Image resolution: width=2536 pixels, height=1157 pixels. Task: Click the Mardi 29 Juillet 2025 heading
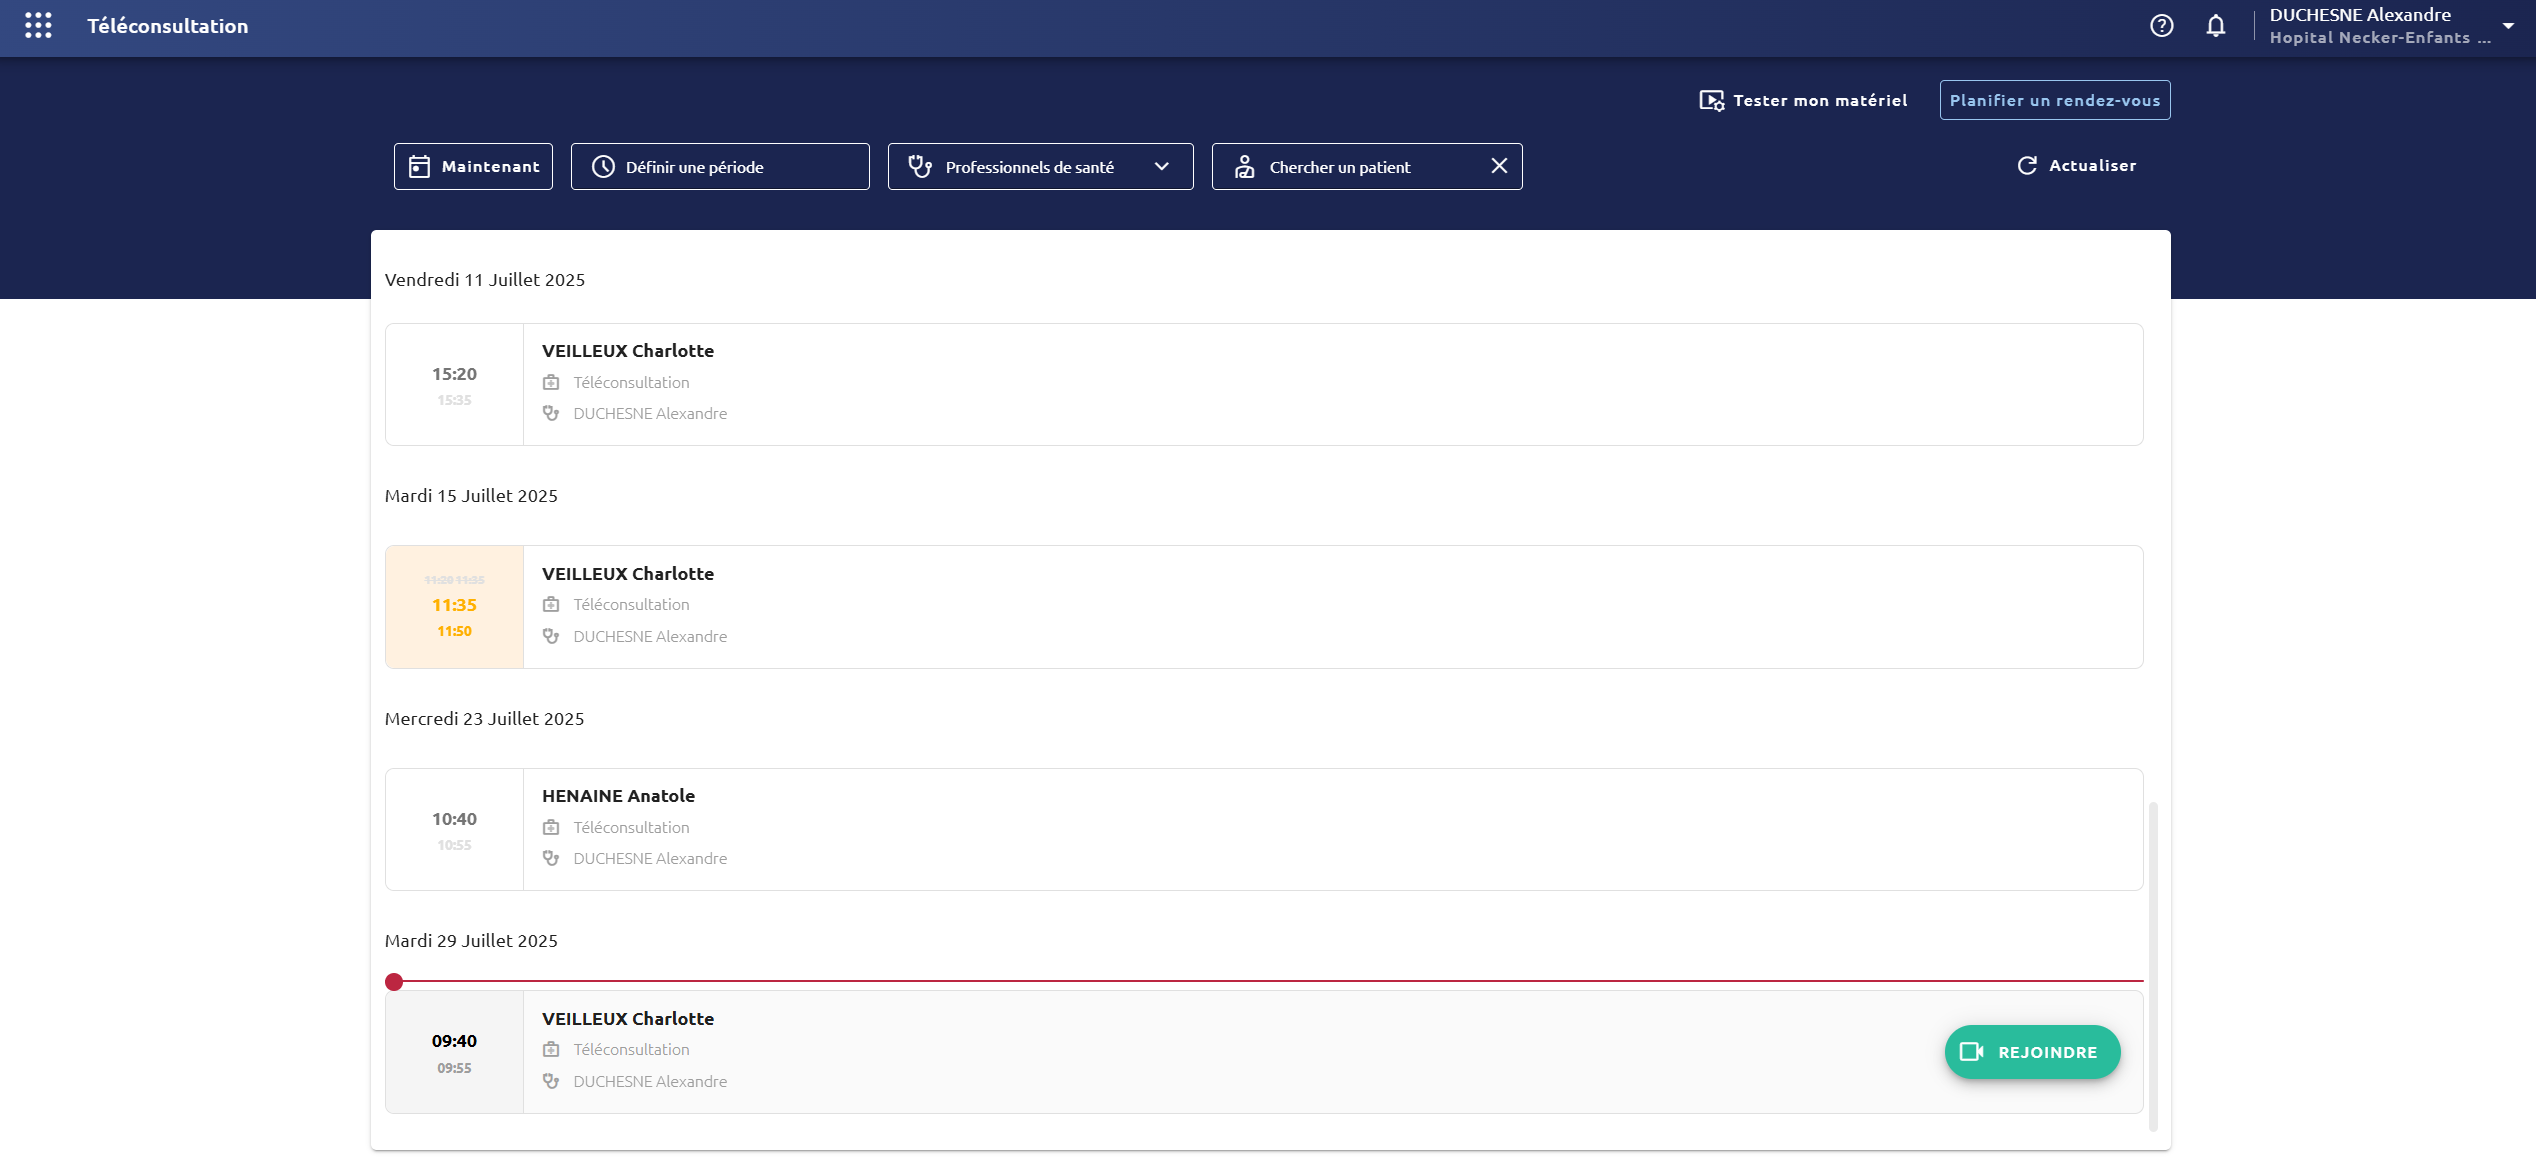(471, 941)
